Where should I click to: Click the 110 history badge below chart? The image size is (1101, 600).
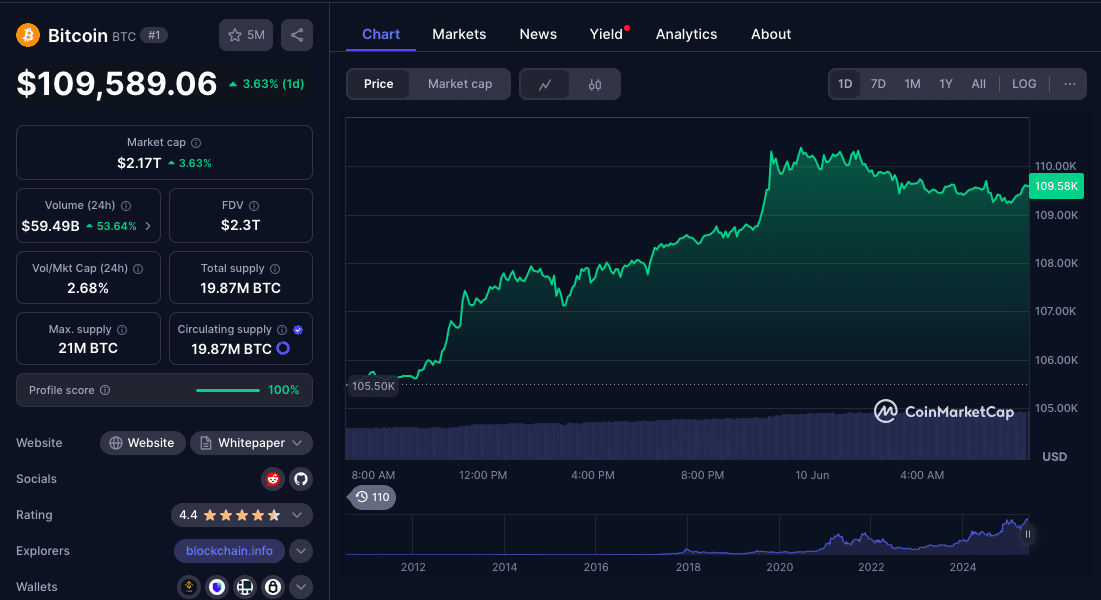point(372,497)
